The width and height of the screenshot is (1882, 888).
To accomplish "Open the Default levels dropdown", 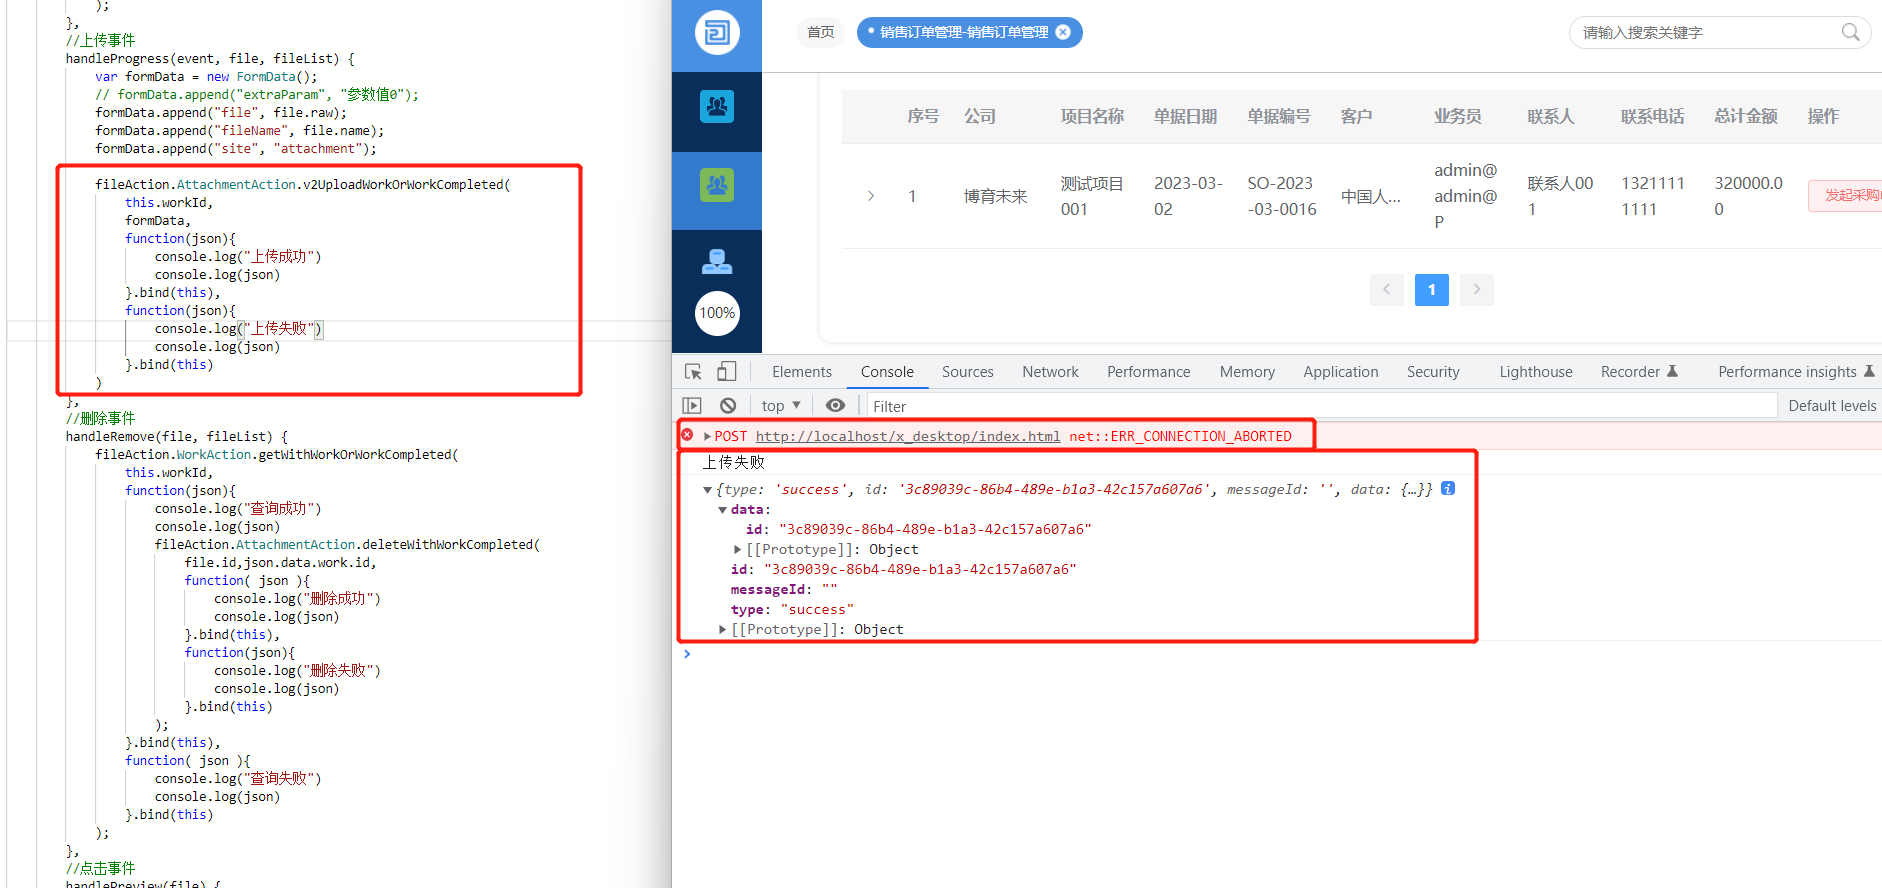I will point(1832,405).
